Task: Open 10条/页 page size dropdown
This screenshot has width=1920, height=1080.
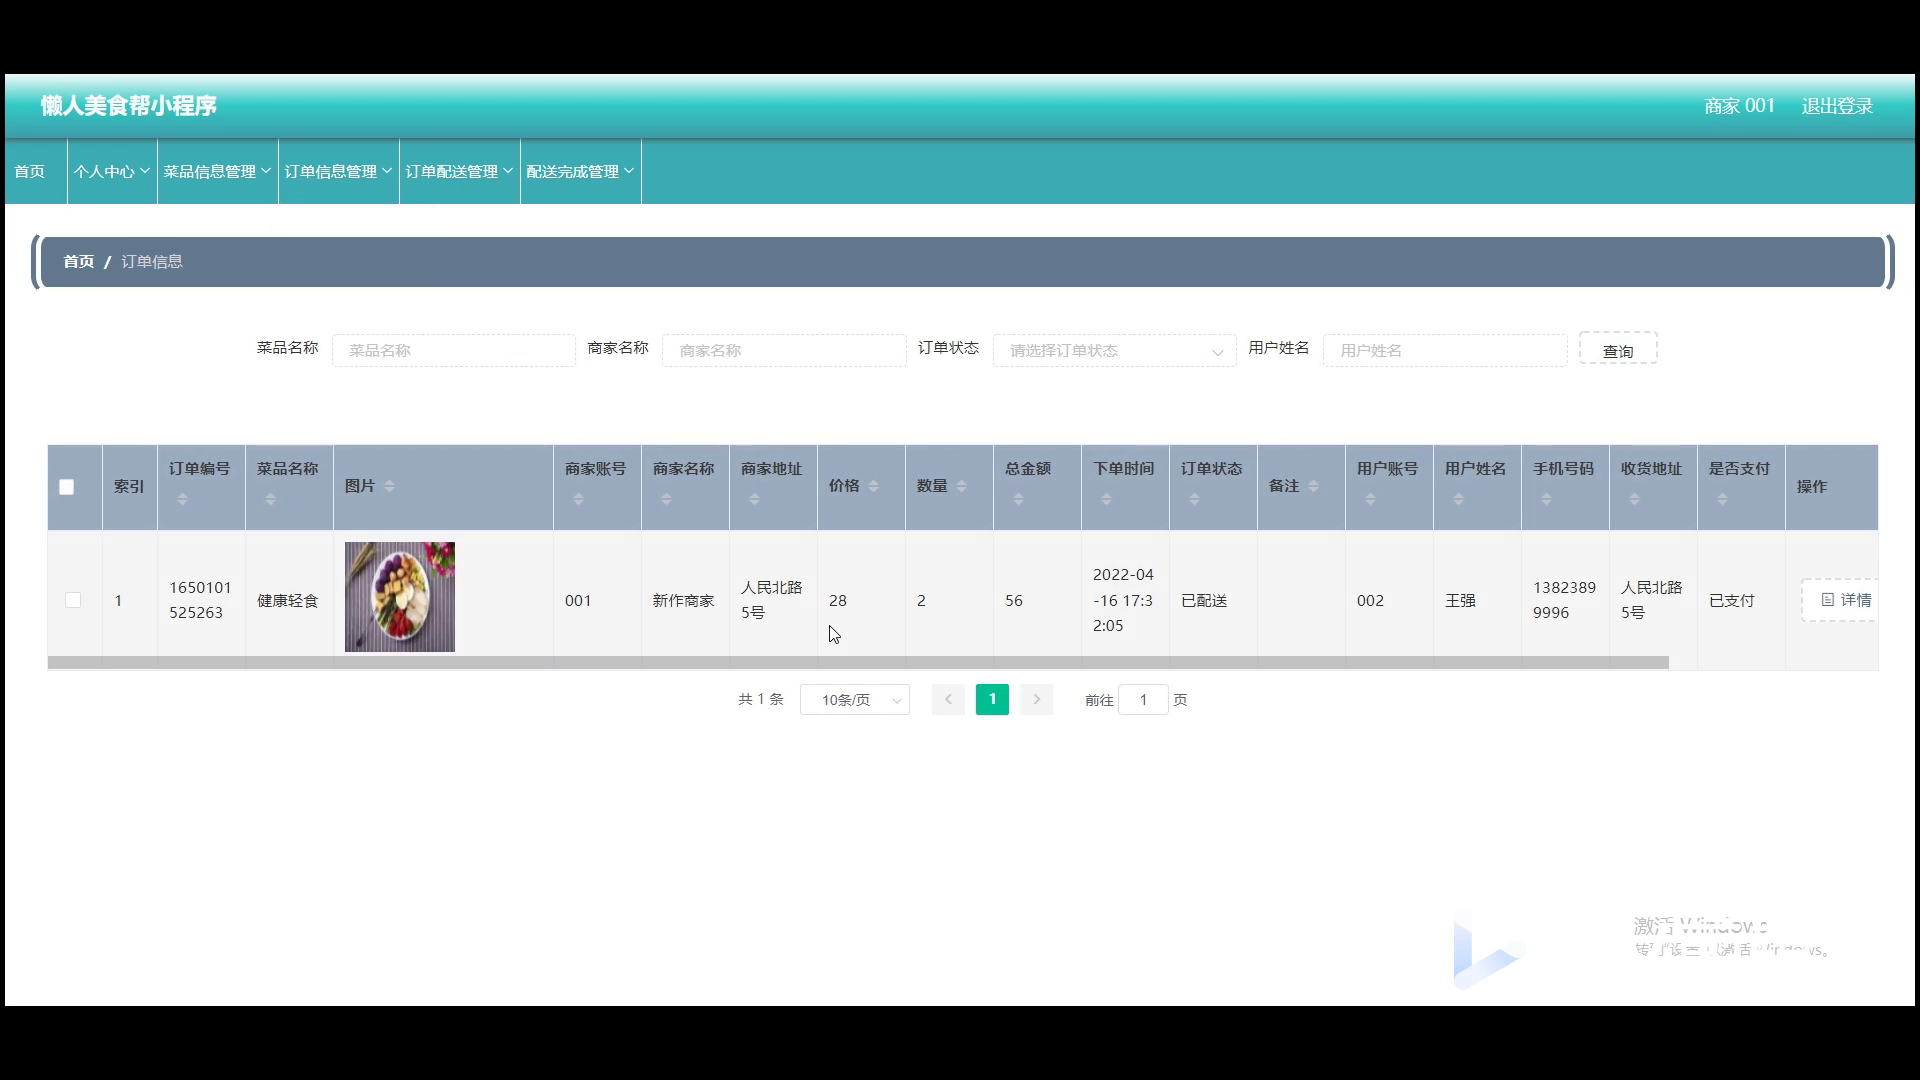Action: [x=855, y=700]
